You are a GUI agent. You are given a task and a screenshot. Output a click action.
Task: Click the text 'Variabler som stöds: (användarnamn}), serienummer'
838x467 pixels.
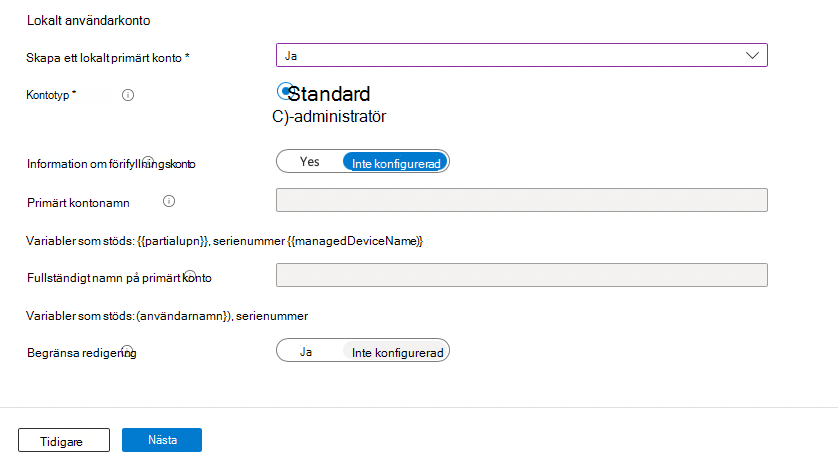(x=167, y=316)
